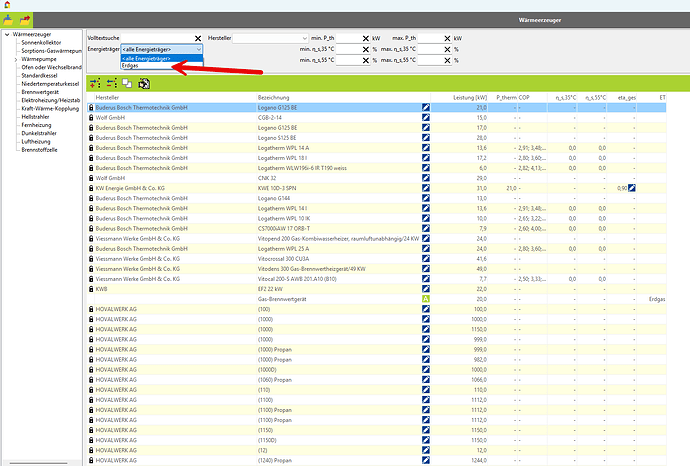
Task: Focus the max. P_th input field
Action: pos(430,38)
